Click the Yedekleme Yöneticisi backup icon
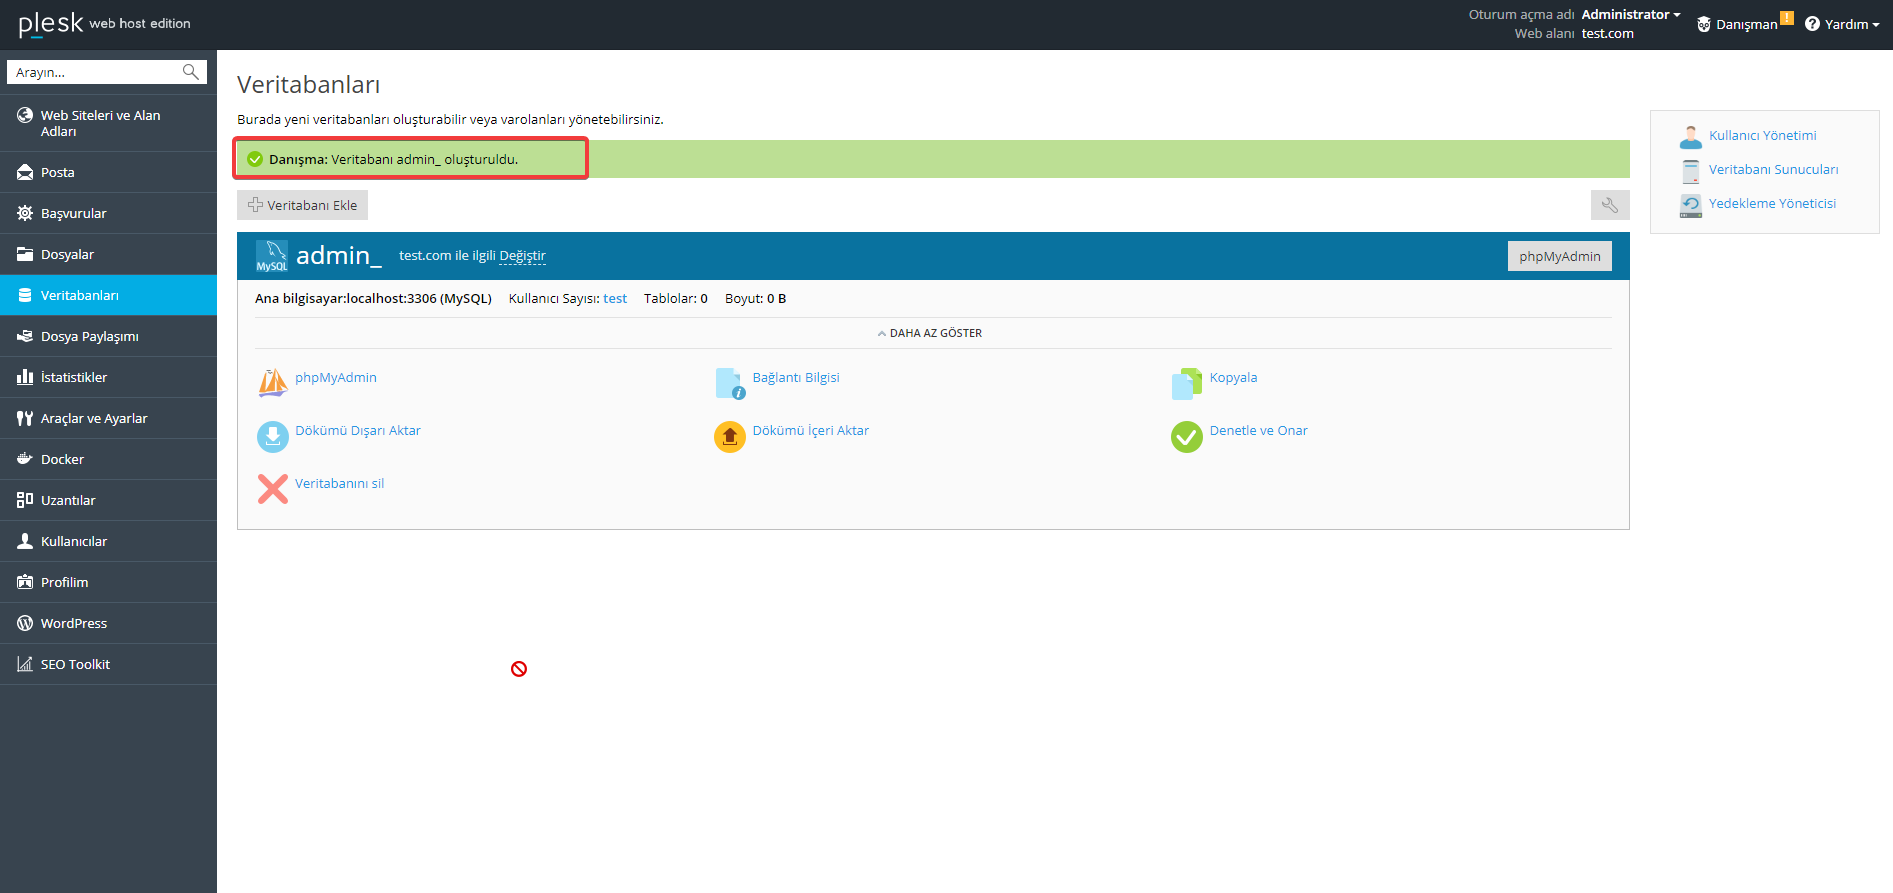This screenshot has width=1893, height=893. (1691, 205)
